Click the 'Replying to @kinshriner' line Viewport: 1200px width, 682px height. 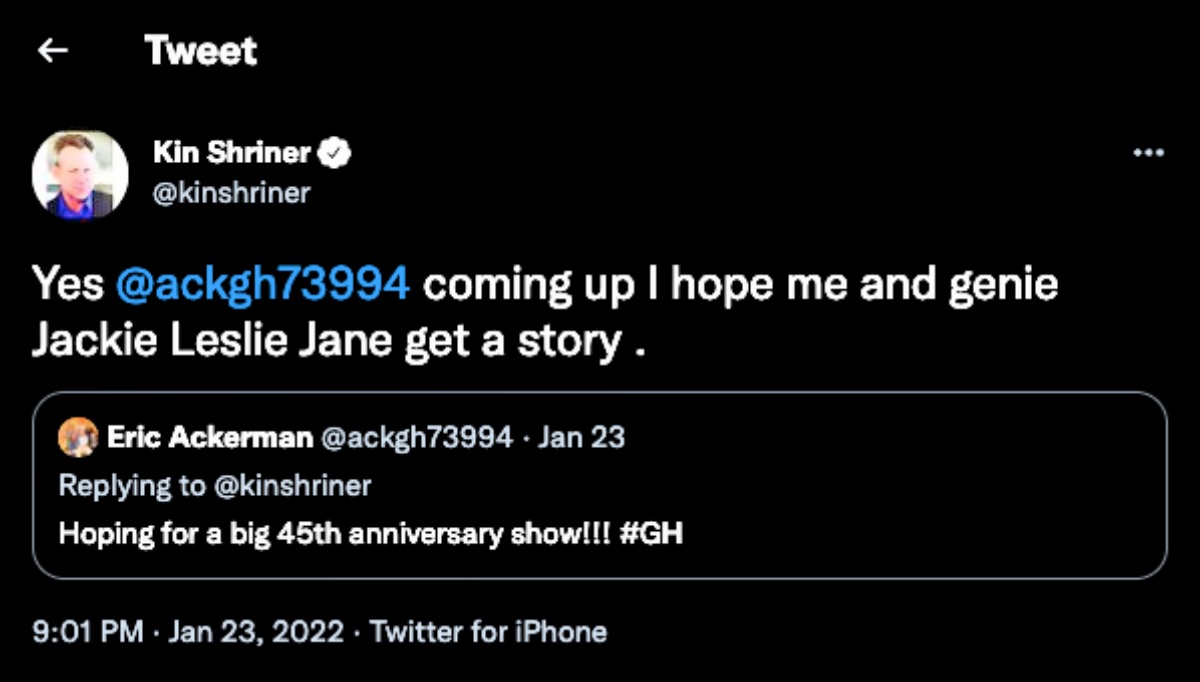215,486
